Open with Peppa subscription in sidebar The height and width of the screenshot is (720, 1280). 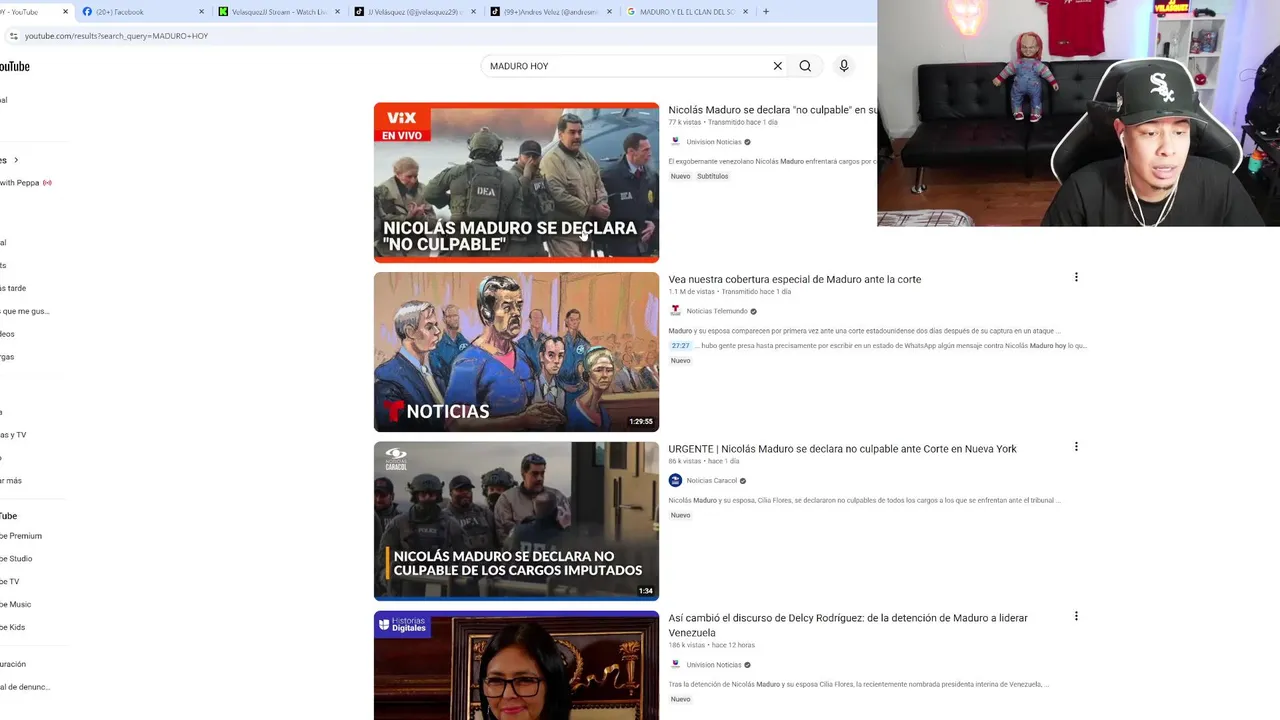20,183
